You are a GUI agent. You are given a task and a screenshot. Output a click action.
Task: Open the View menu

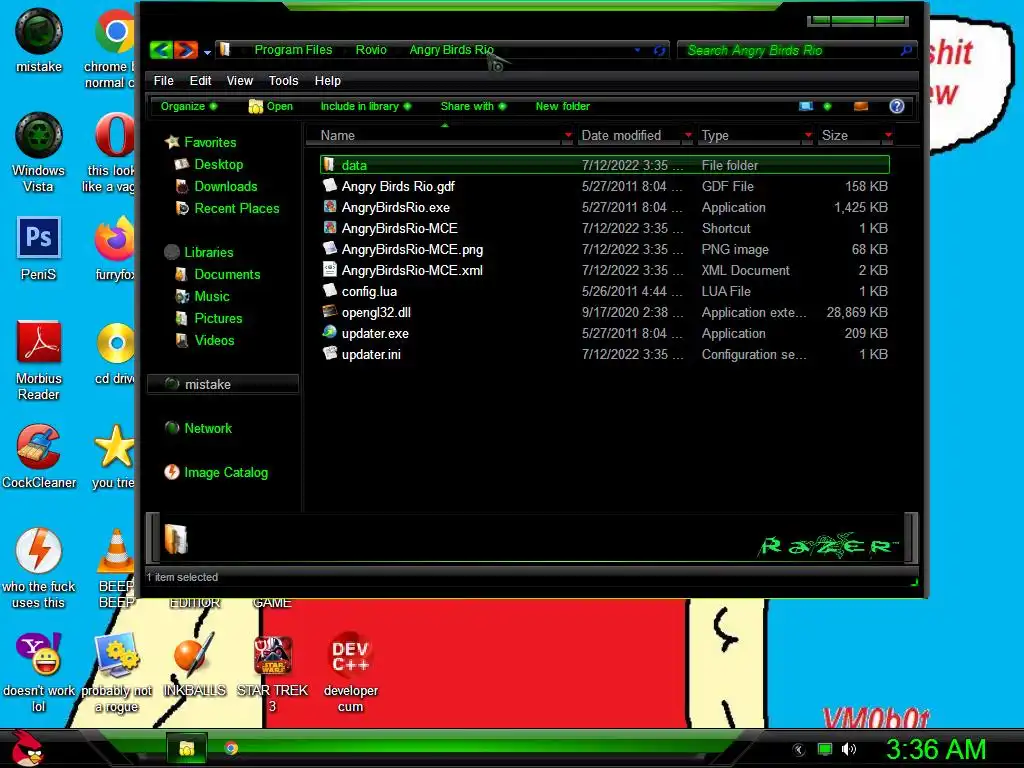pyautogui.click(x=240, y=80)
